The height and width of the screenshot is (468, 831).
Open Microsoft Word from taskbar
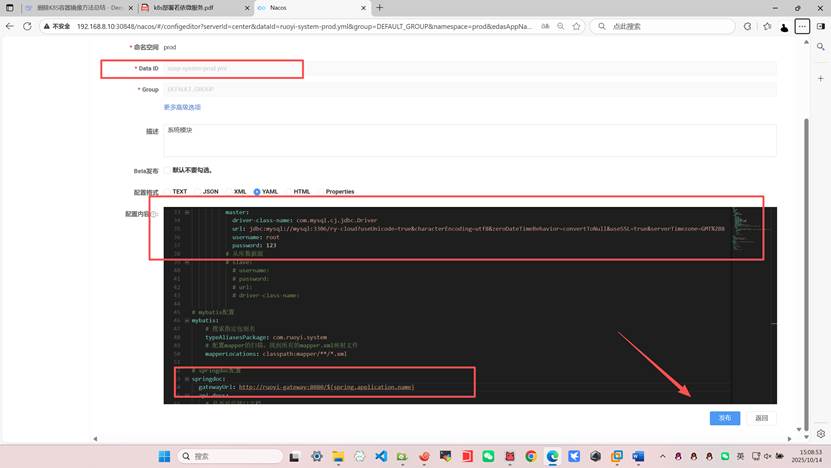[x=638, y=456]
